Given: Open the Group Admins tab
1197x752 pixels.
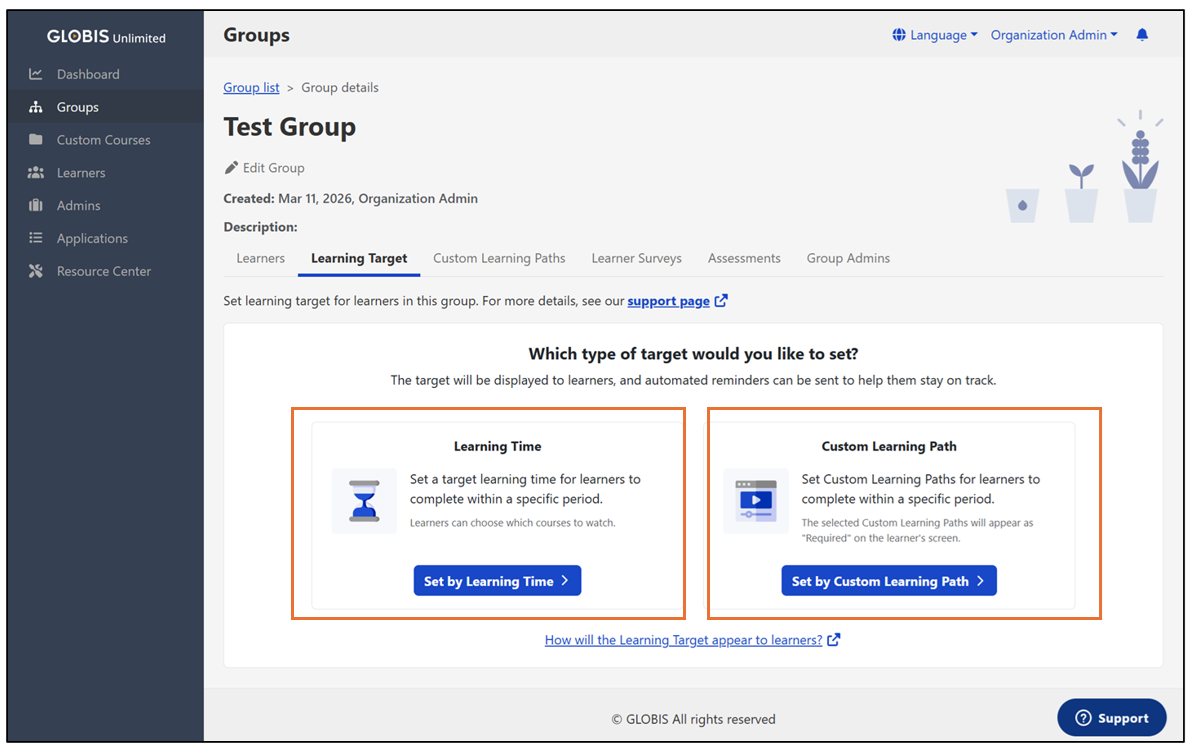Looking at the screenshot, I should [x=848, y=258].
